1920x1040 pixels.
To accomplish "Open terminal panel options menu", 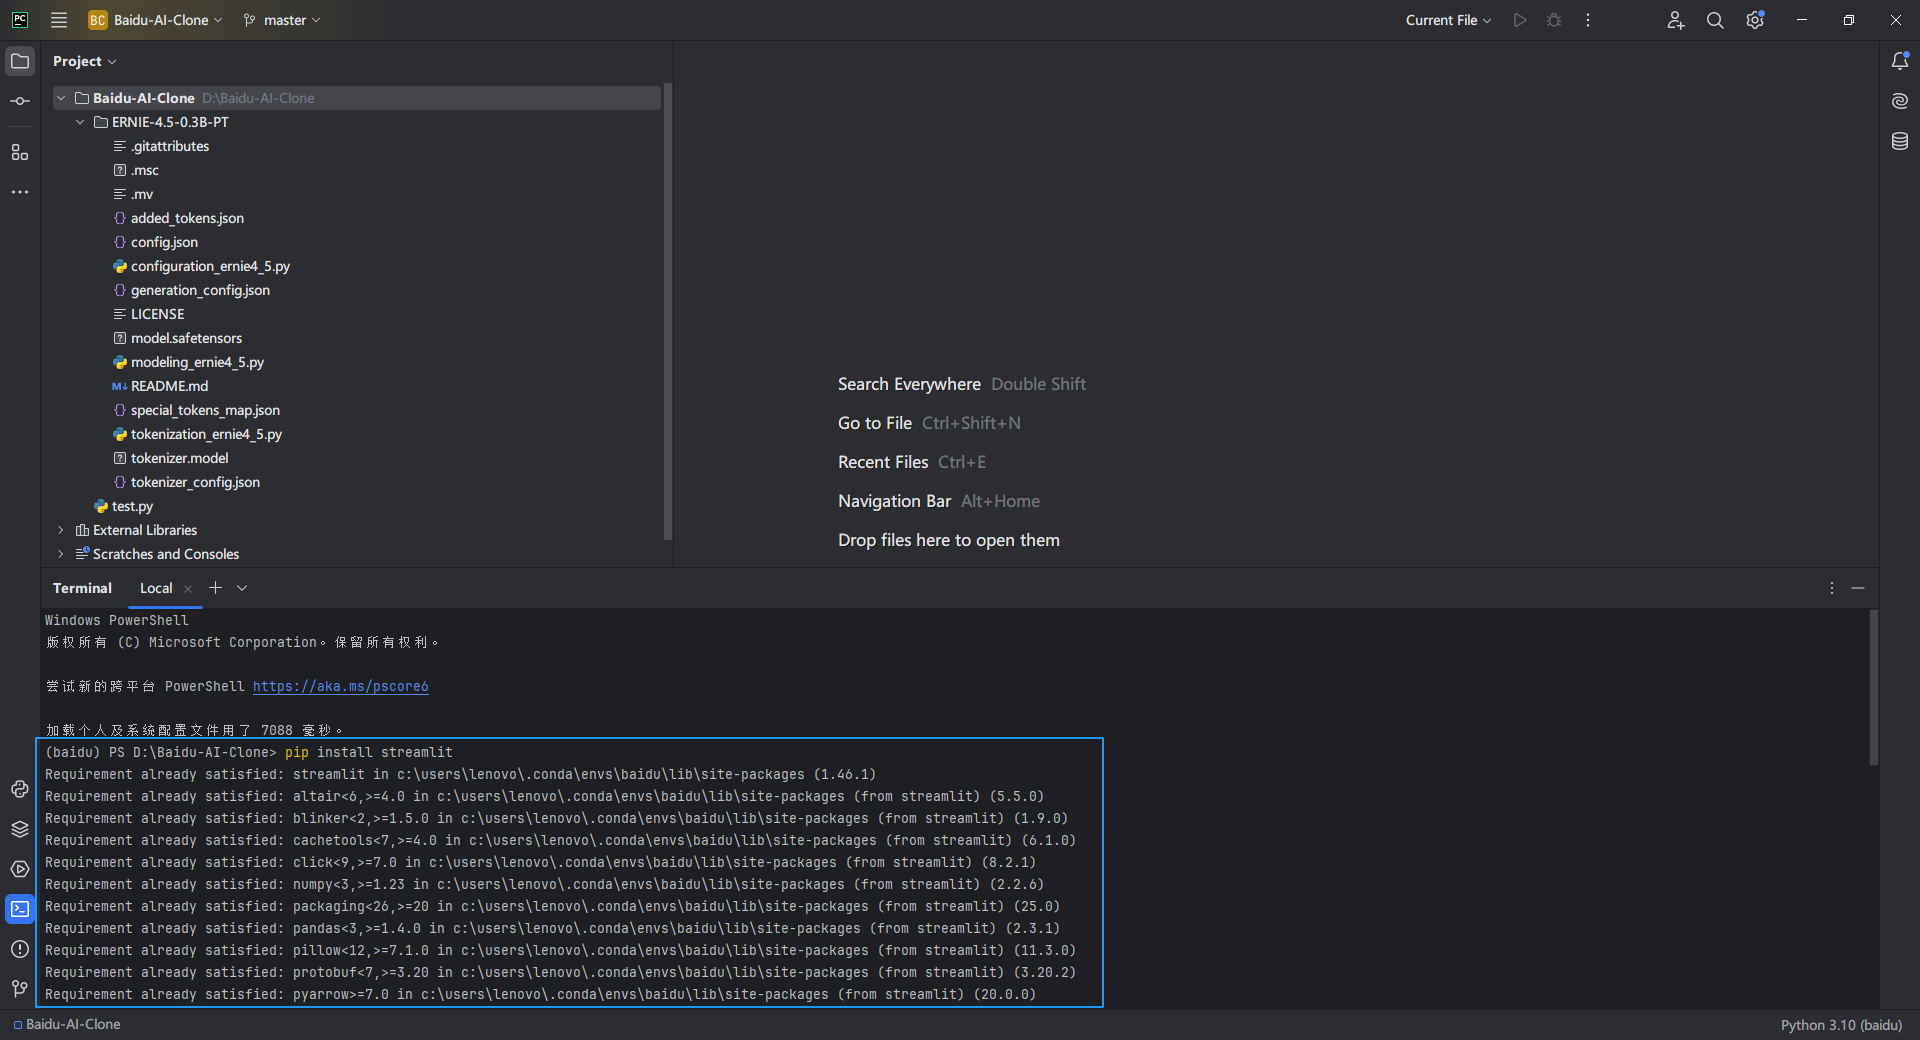I will pyautogui.click(x=1832, y=588).
